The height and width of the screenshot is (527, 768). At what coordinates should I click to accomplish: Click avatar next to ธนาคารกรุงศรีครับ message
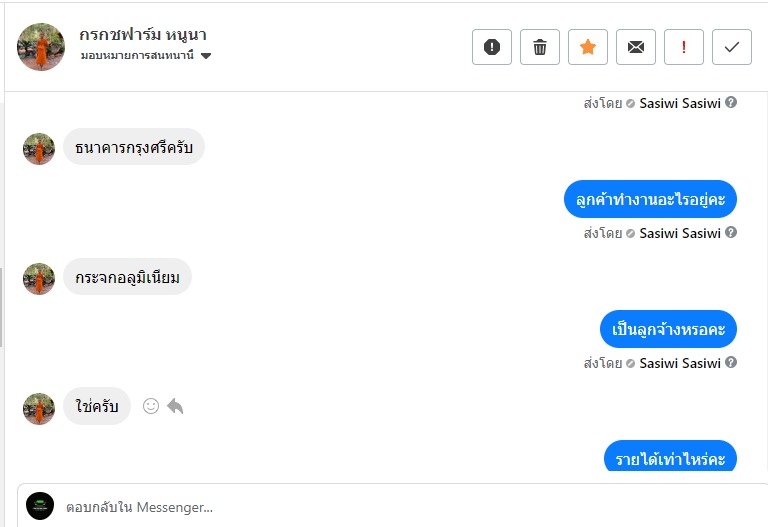(39, 149)
